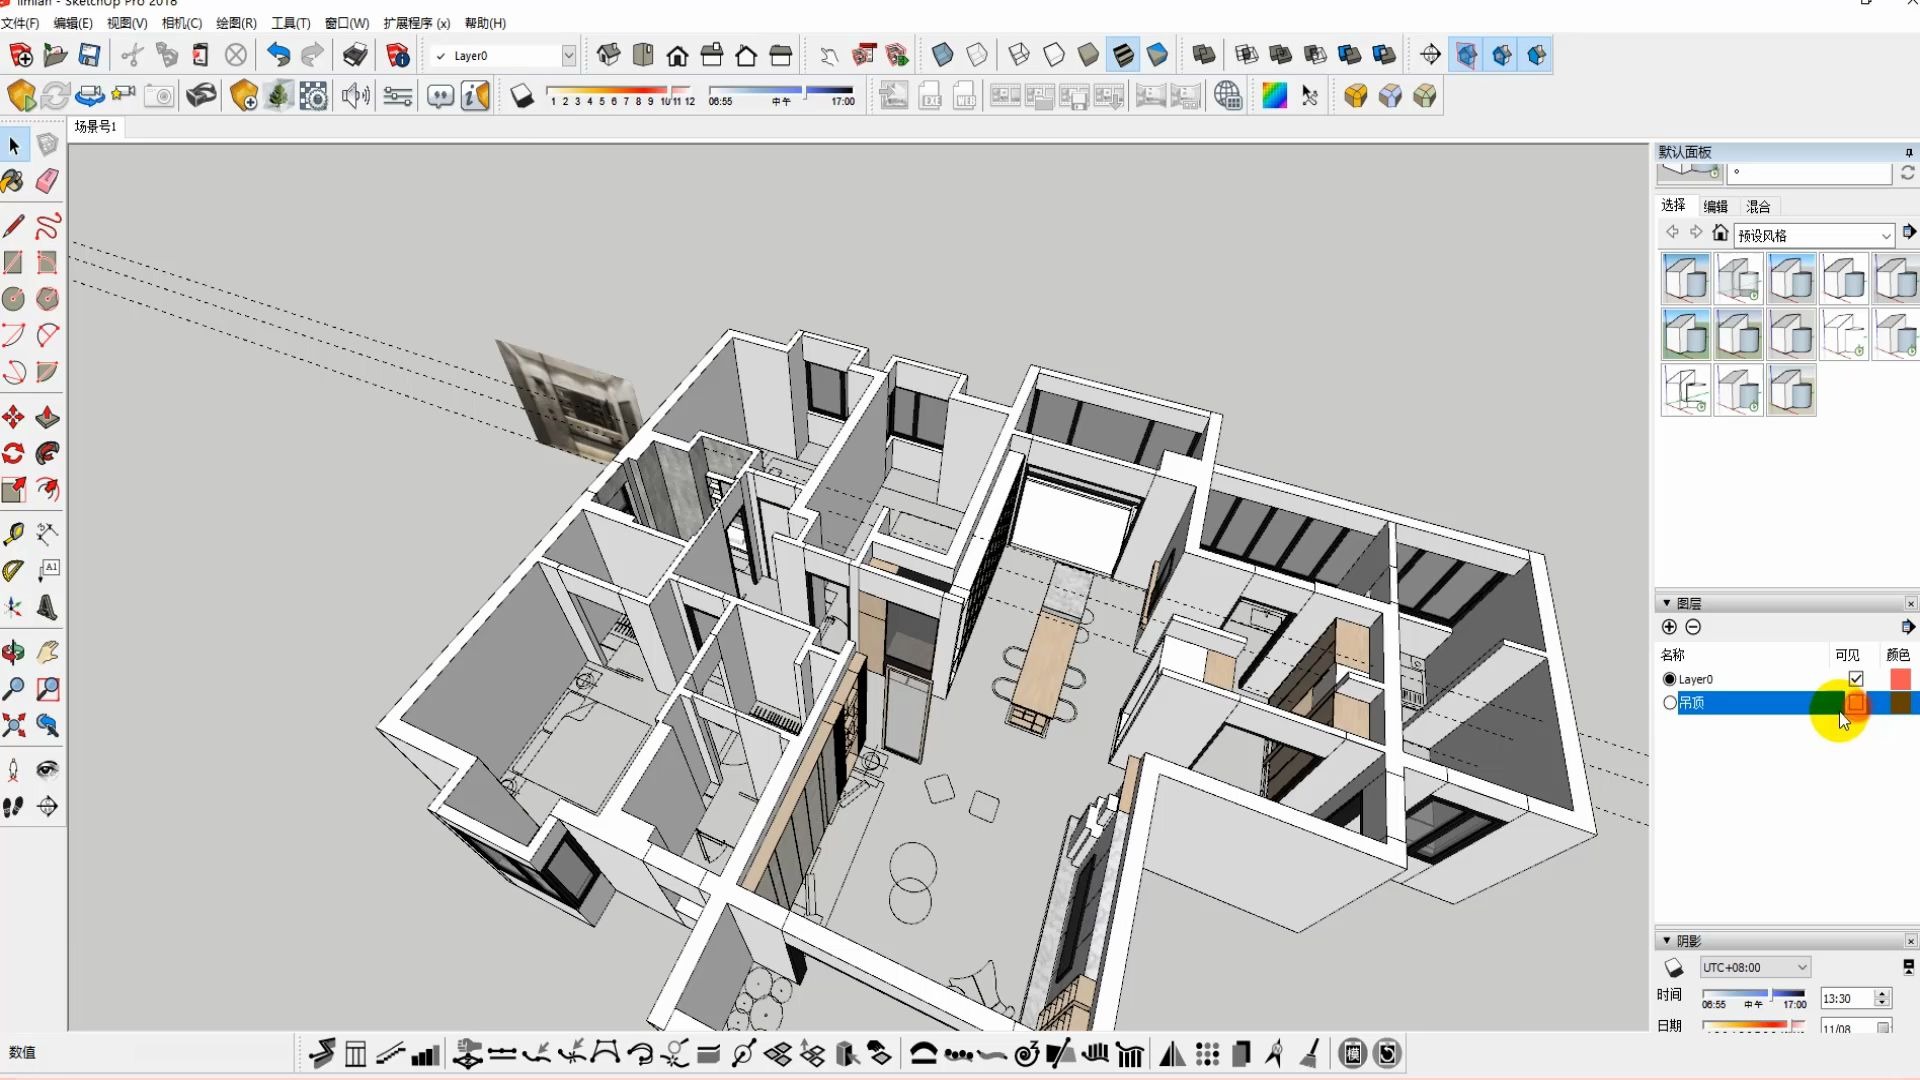The image size is (1920, 1080).
Task: Click the Add Layer plus icon
Action: click(x=1669, y=627)
